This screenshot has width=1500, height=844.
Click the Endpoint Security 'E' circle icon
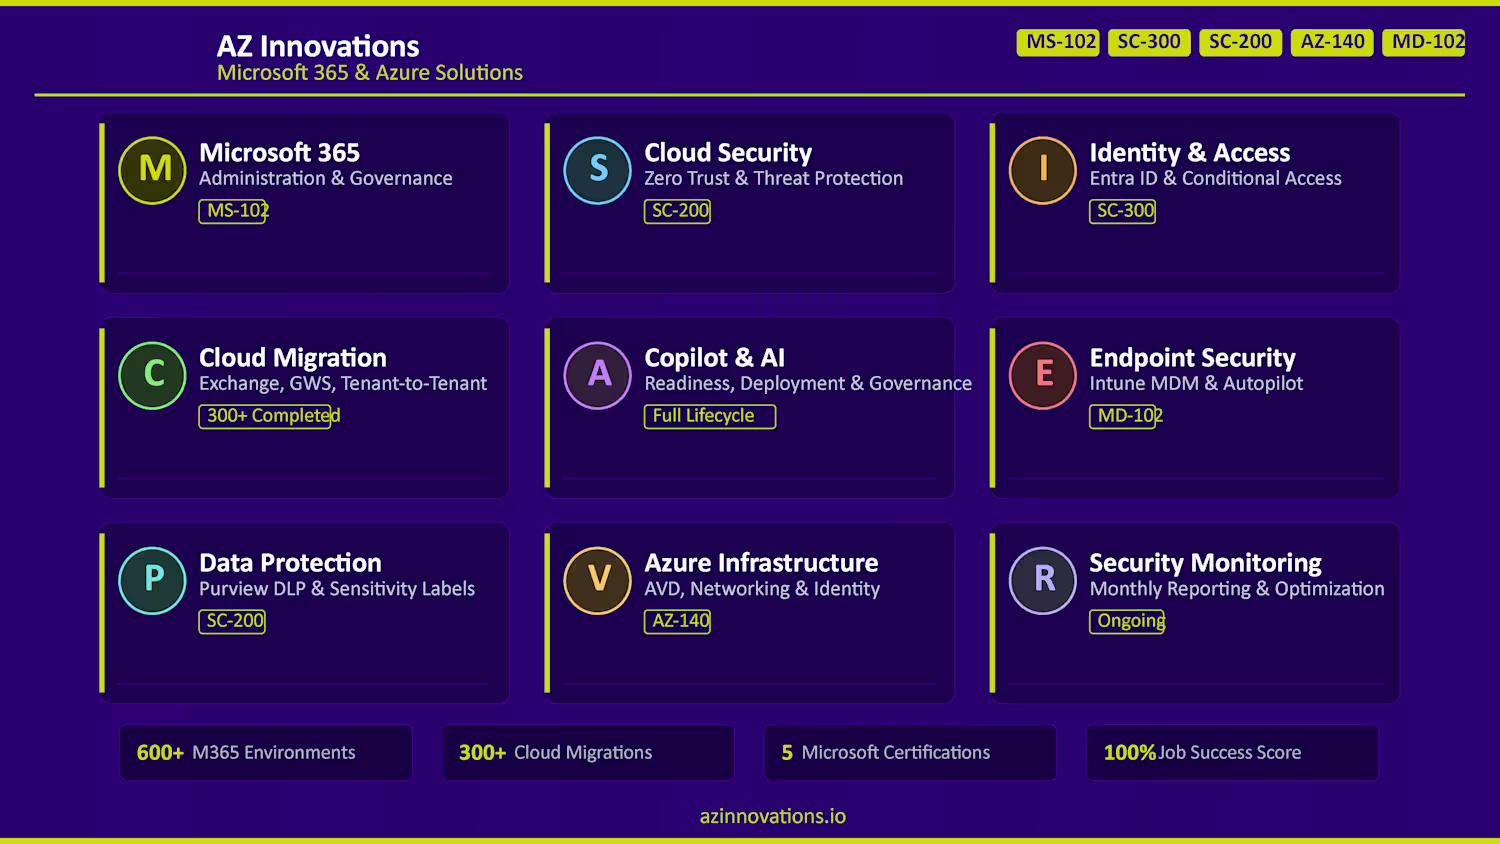[1043, 375]
